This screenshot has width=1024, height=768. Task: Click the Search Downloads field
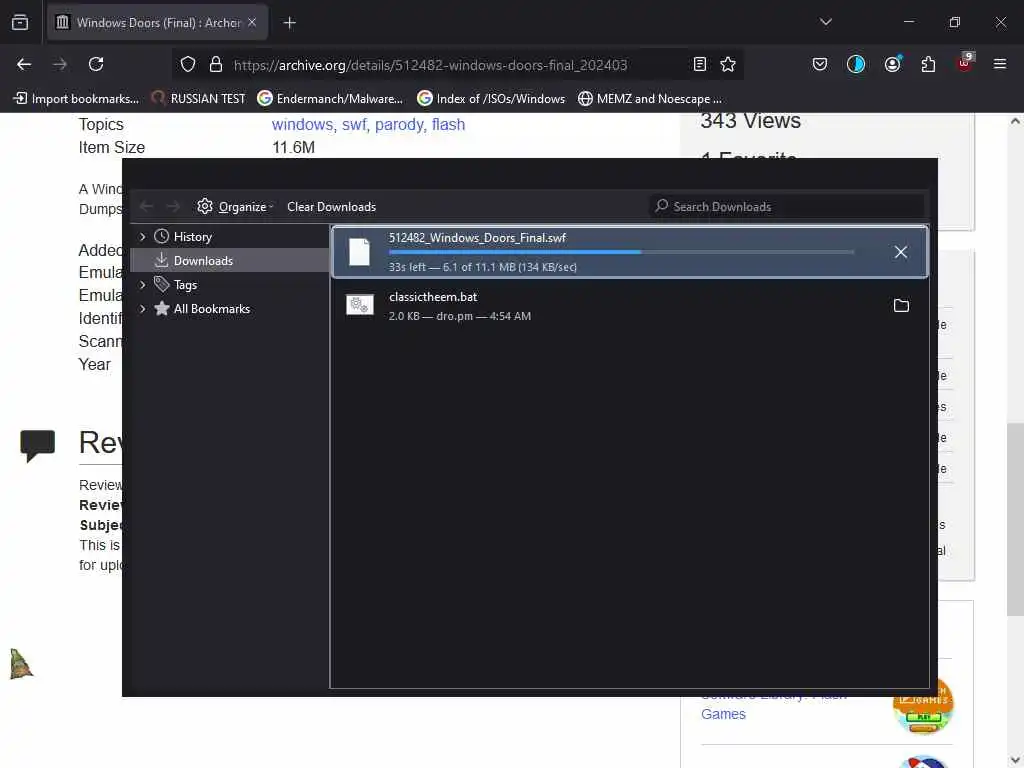787,206
